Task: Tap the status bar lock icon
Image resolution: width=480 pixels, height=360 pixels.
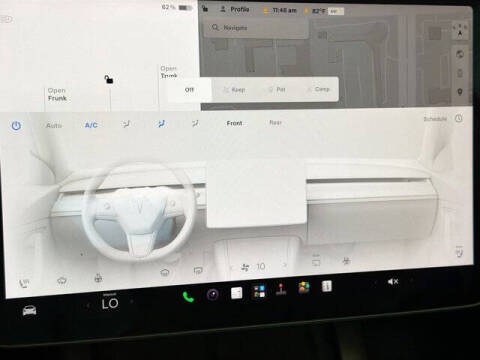Action: (x=205, y=8)
